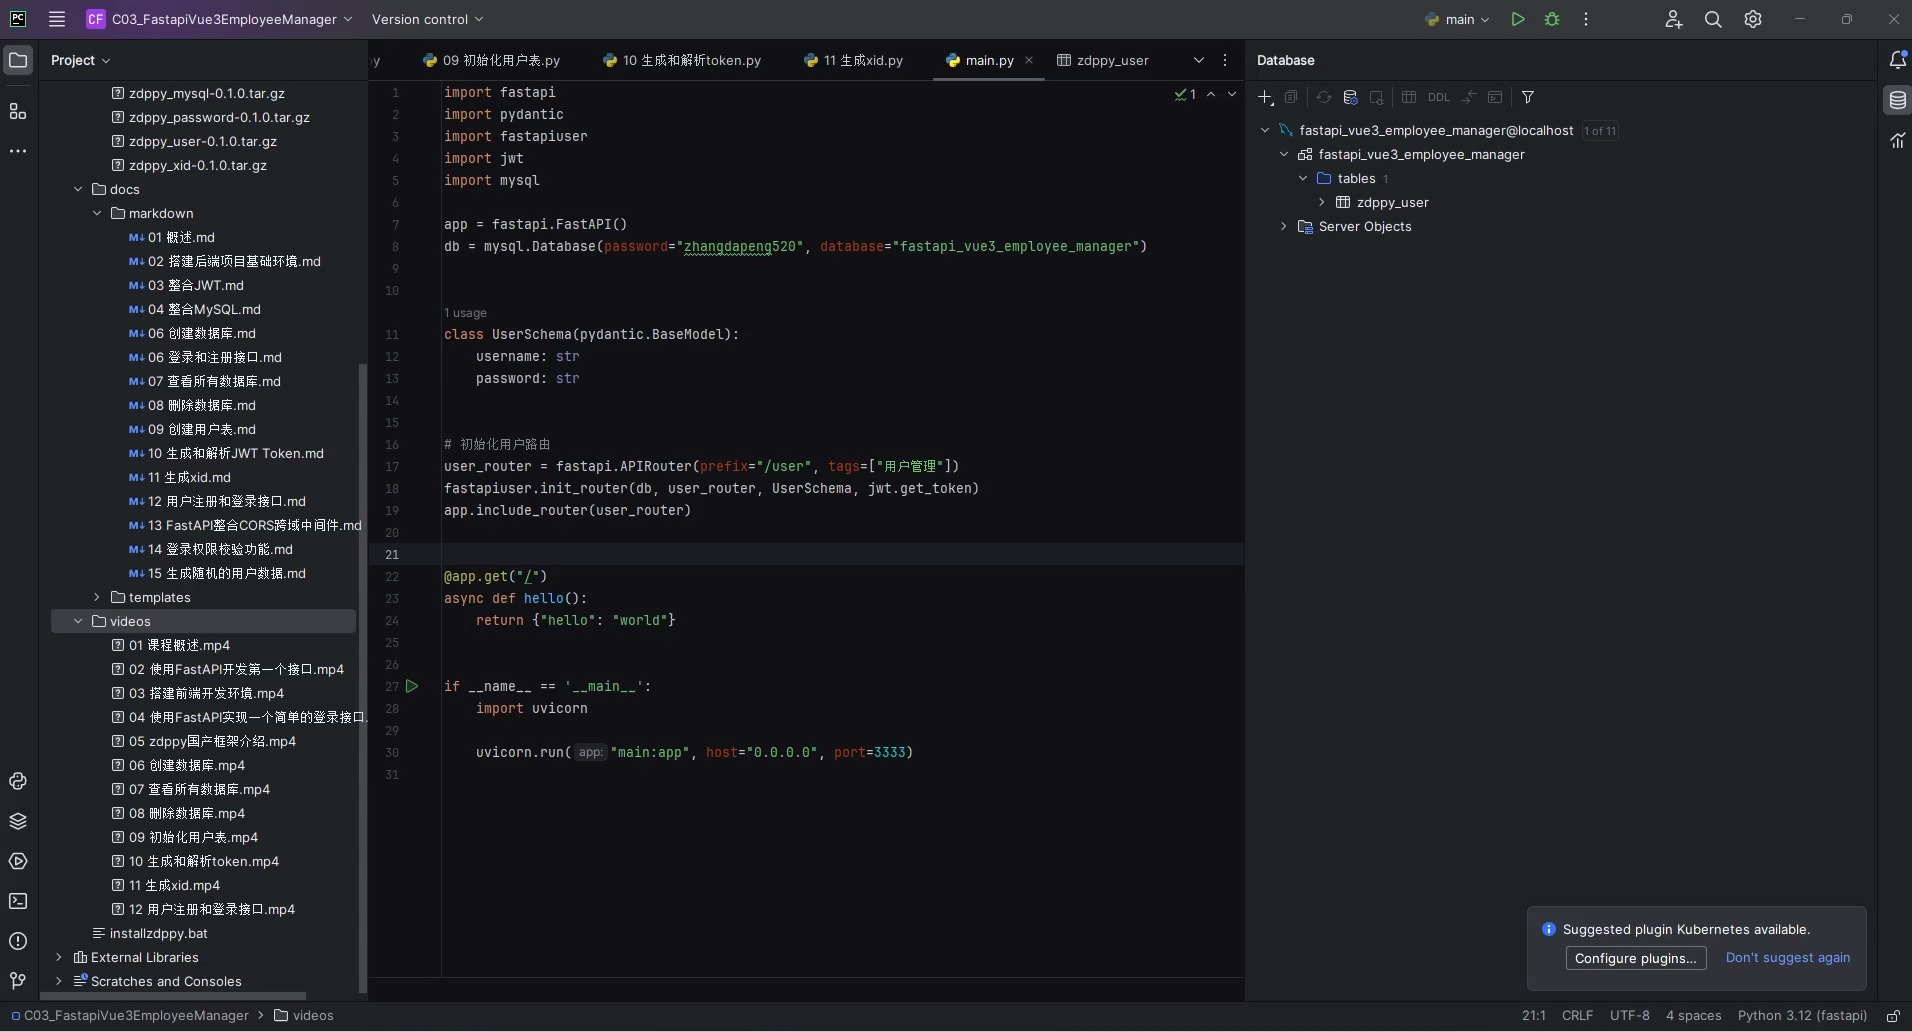Switch to the 11 生成xid.py tab
1912x1032 pixels.
click(x=862, y=60)
